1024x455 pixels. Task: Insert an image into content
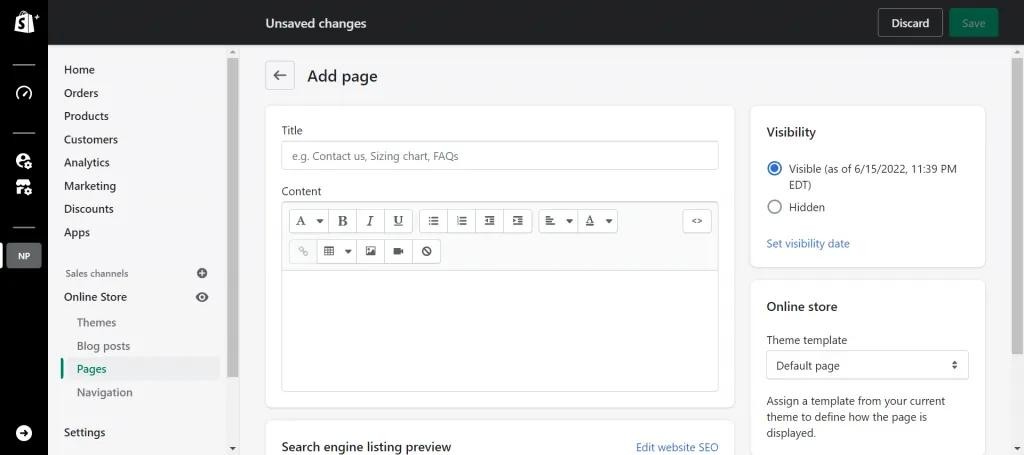(x=371, y=251)
